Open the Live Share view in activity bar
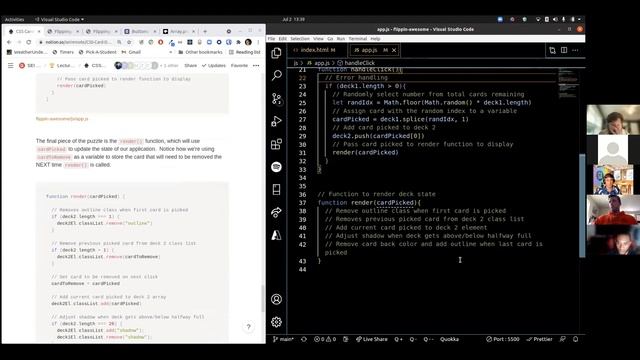The image size is (640, 360). tap(276, 212)
